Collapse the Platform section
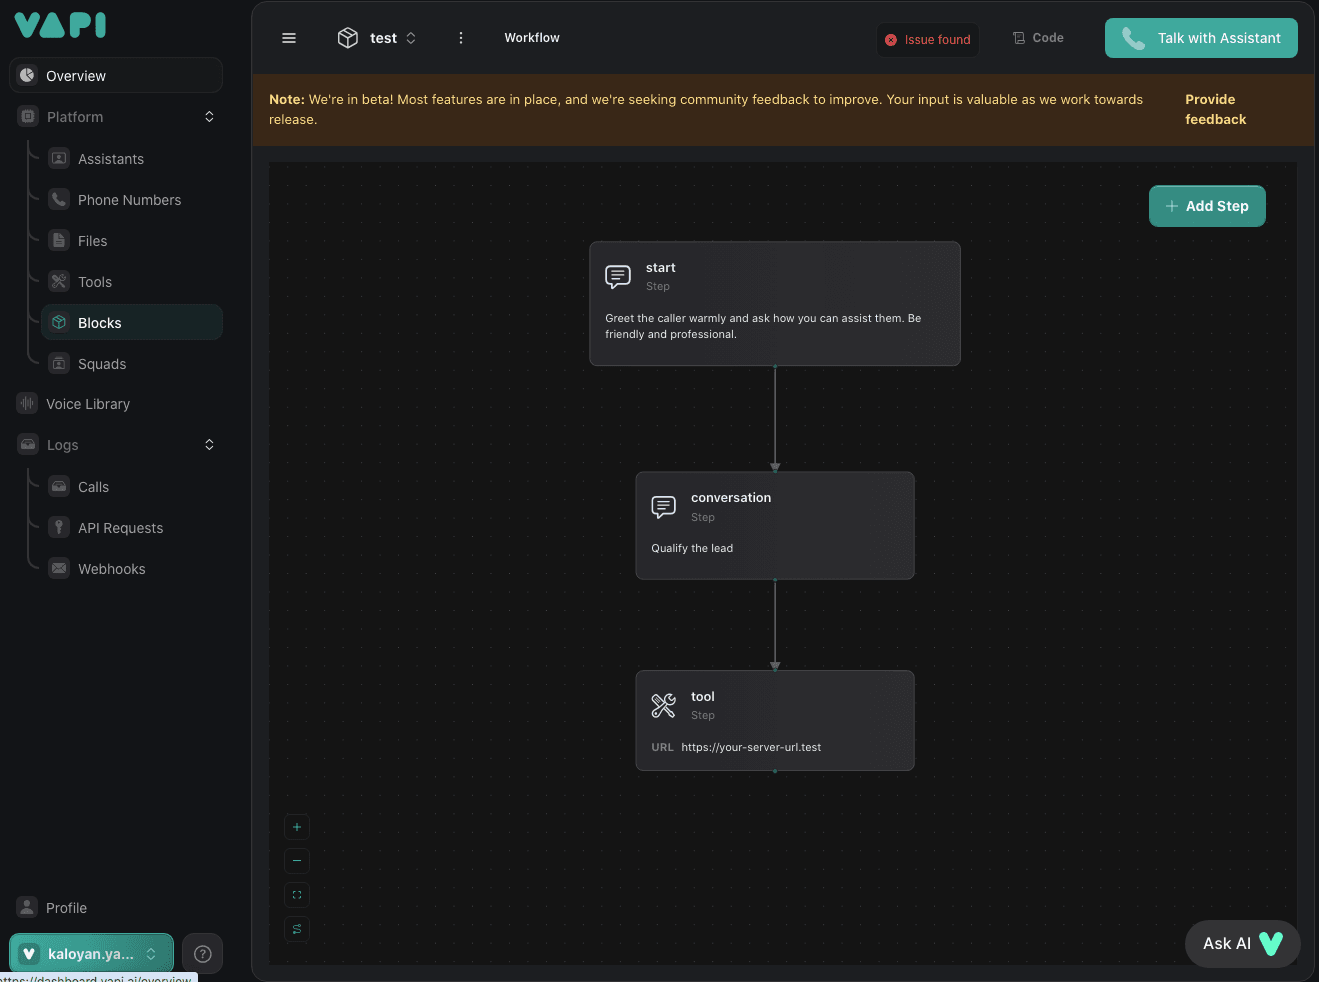 209,117
